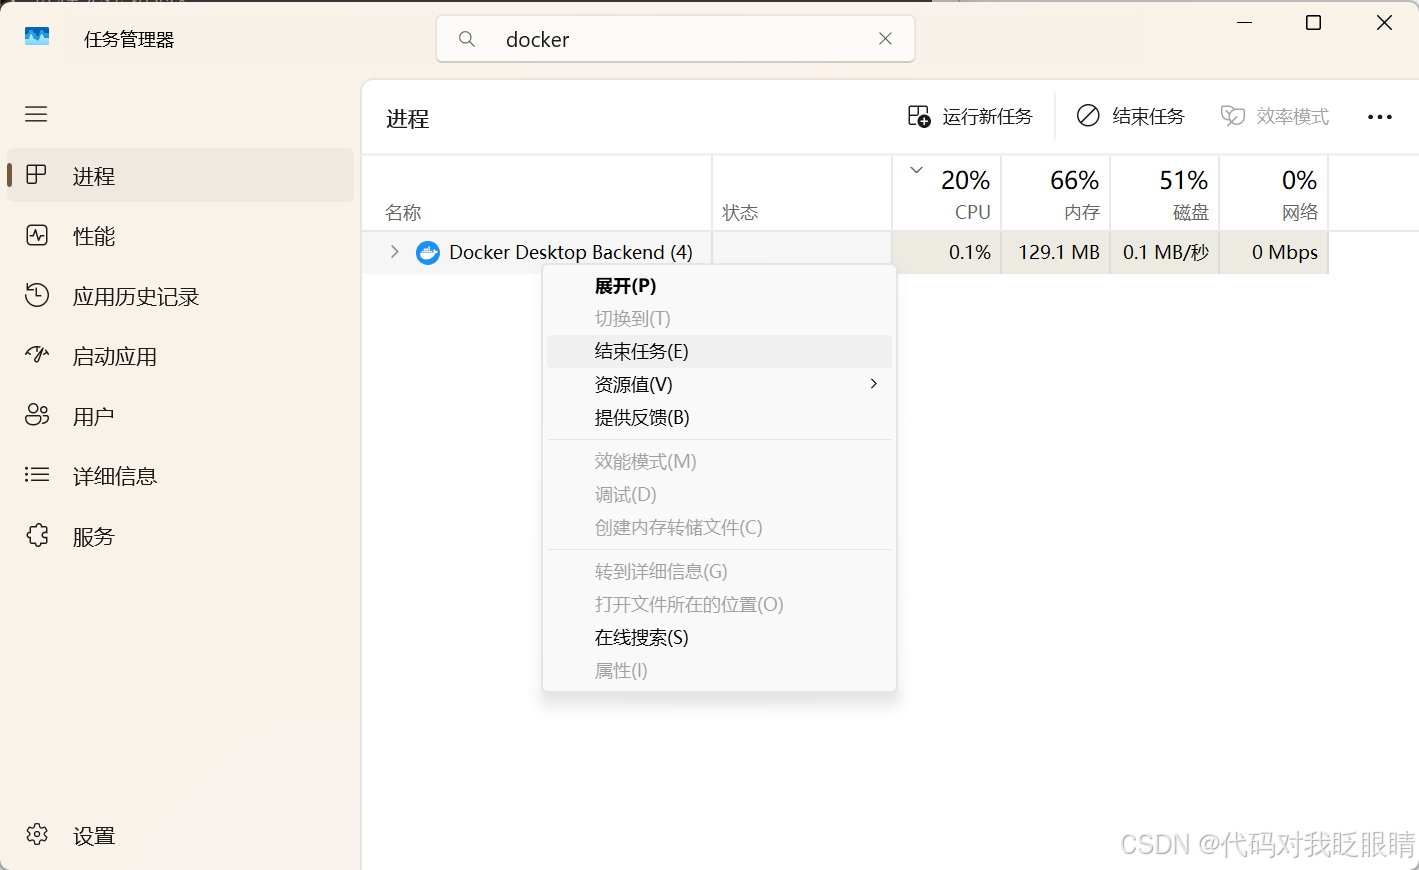Image resolution: width=1419 pixels, height=870 pixels.
Task: Click the CPU column sort chevron
Action: coord(916,171)
